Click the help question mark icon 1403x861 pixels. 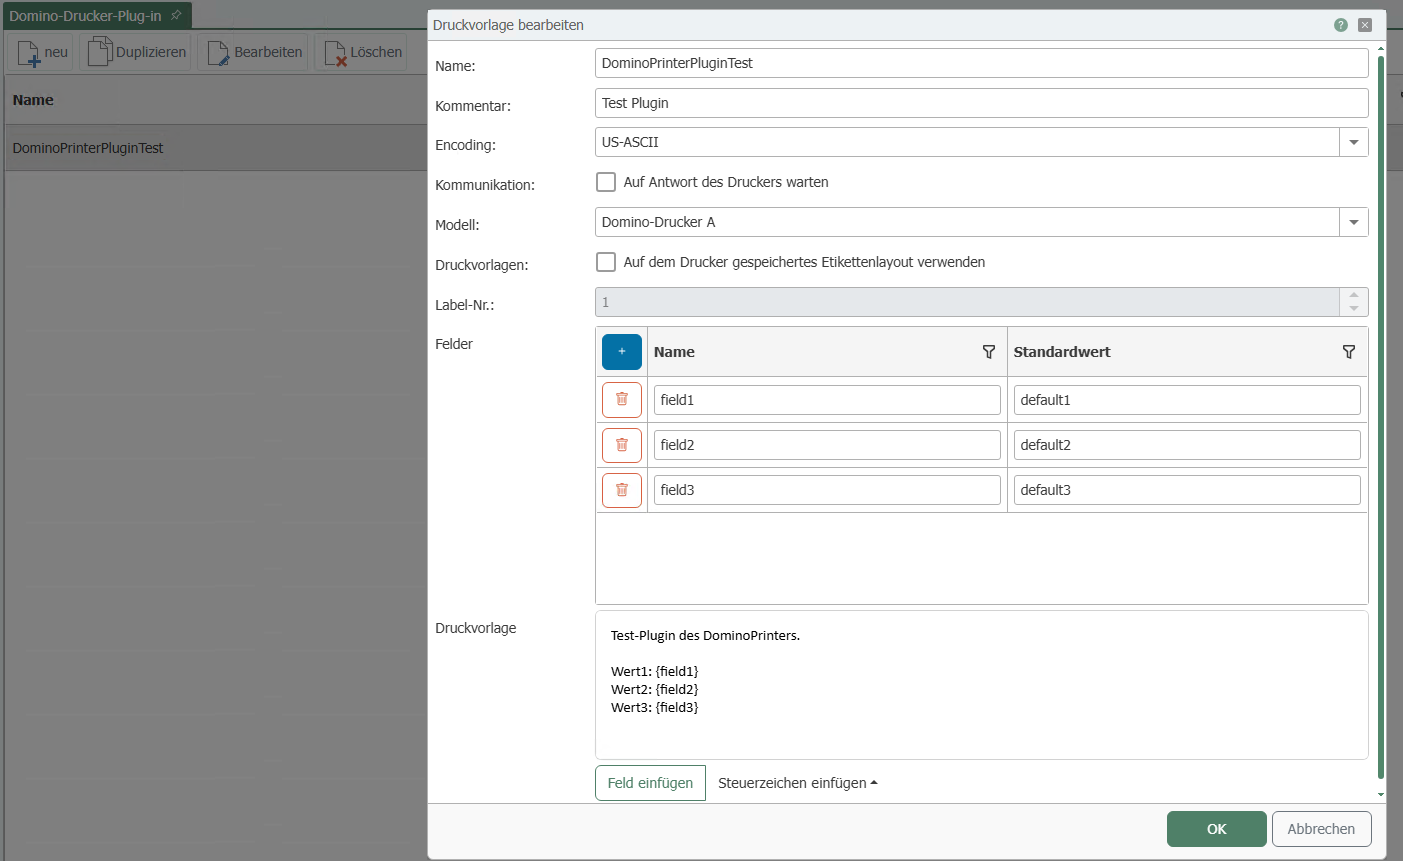(1340, 25)
